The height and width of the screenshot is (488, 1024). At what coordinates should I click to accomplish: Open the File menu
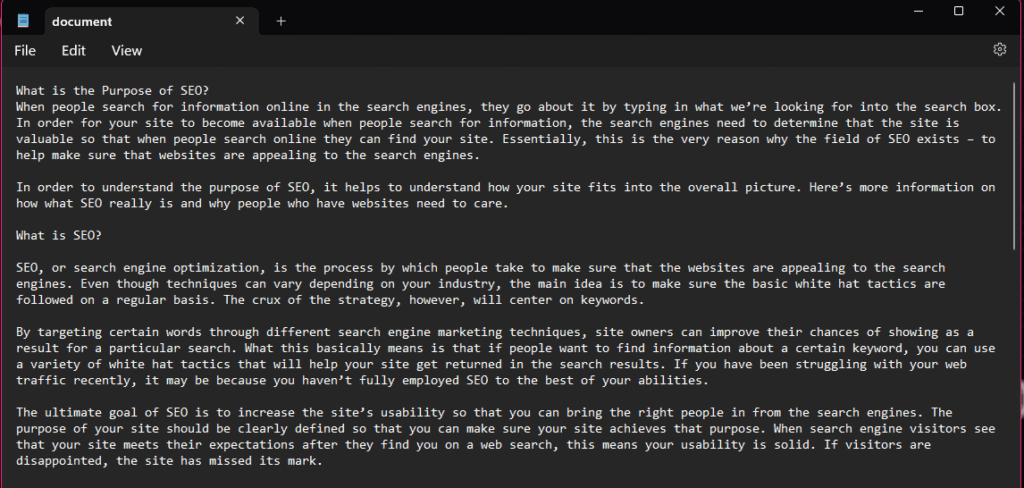[25, 50]
